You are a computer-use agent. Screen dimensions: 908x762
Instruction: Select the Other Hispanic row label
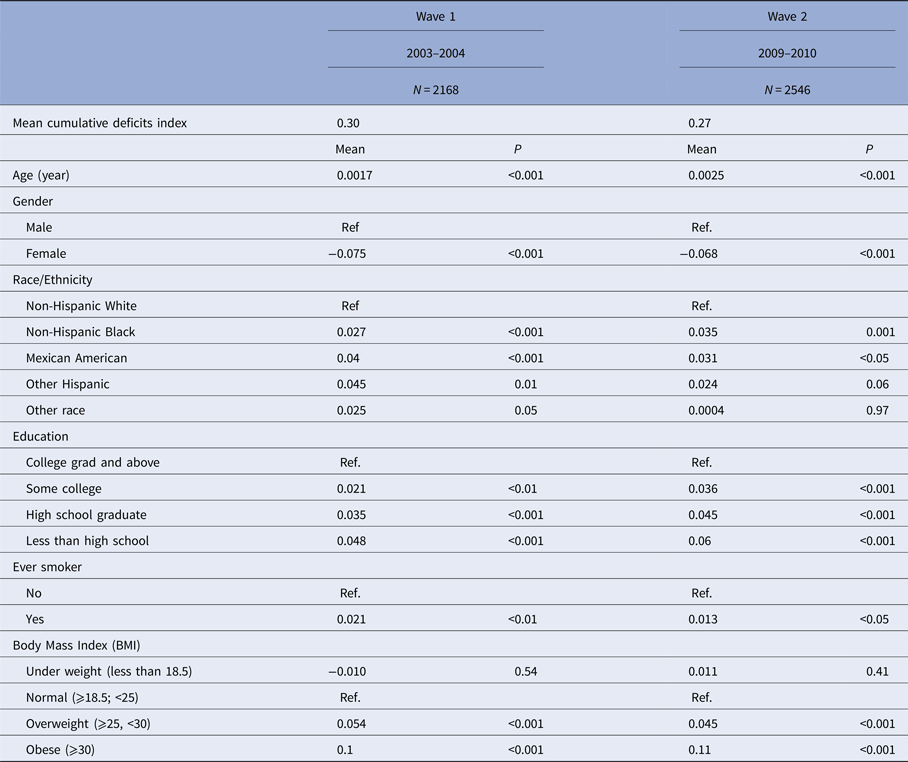[x=68, y=384]
